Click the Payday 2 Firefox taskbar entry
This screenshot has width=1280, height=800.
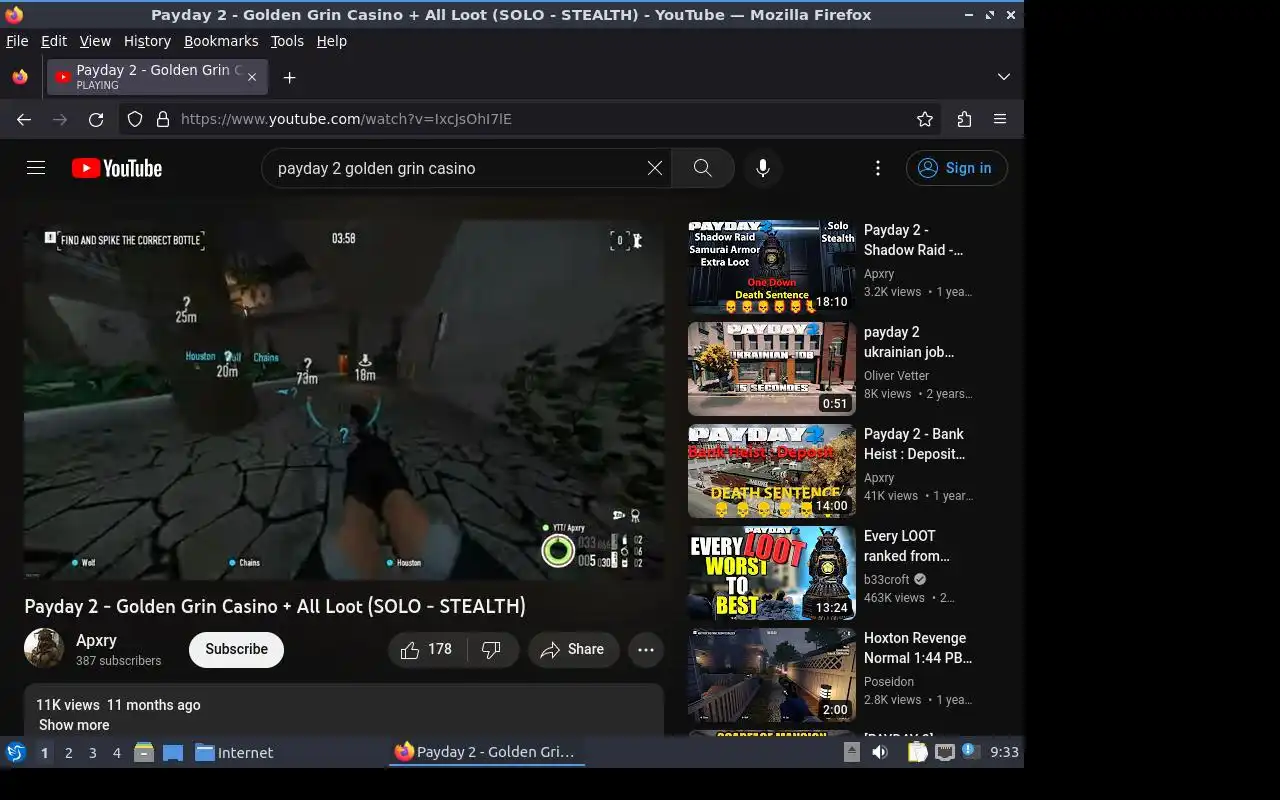[x=486, y=752]
